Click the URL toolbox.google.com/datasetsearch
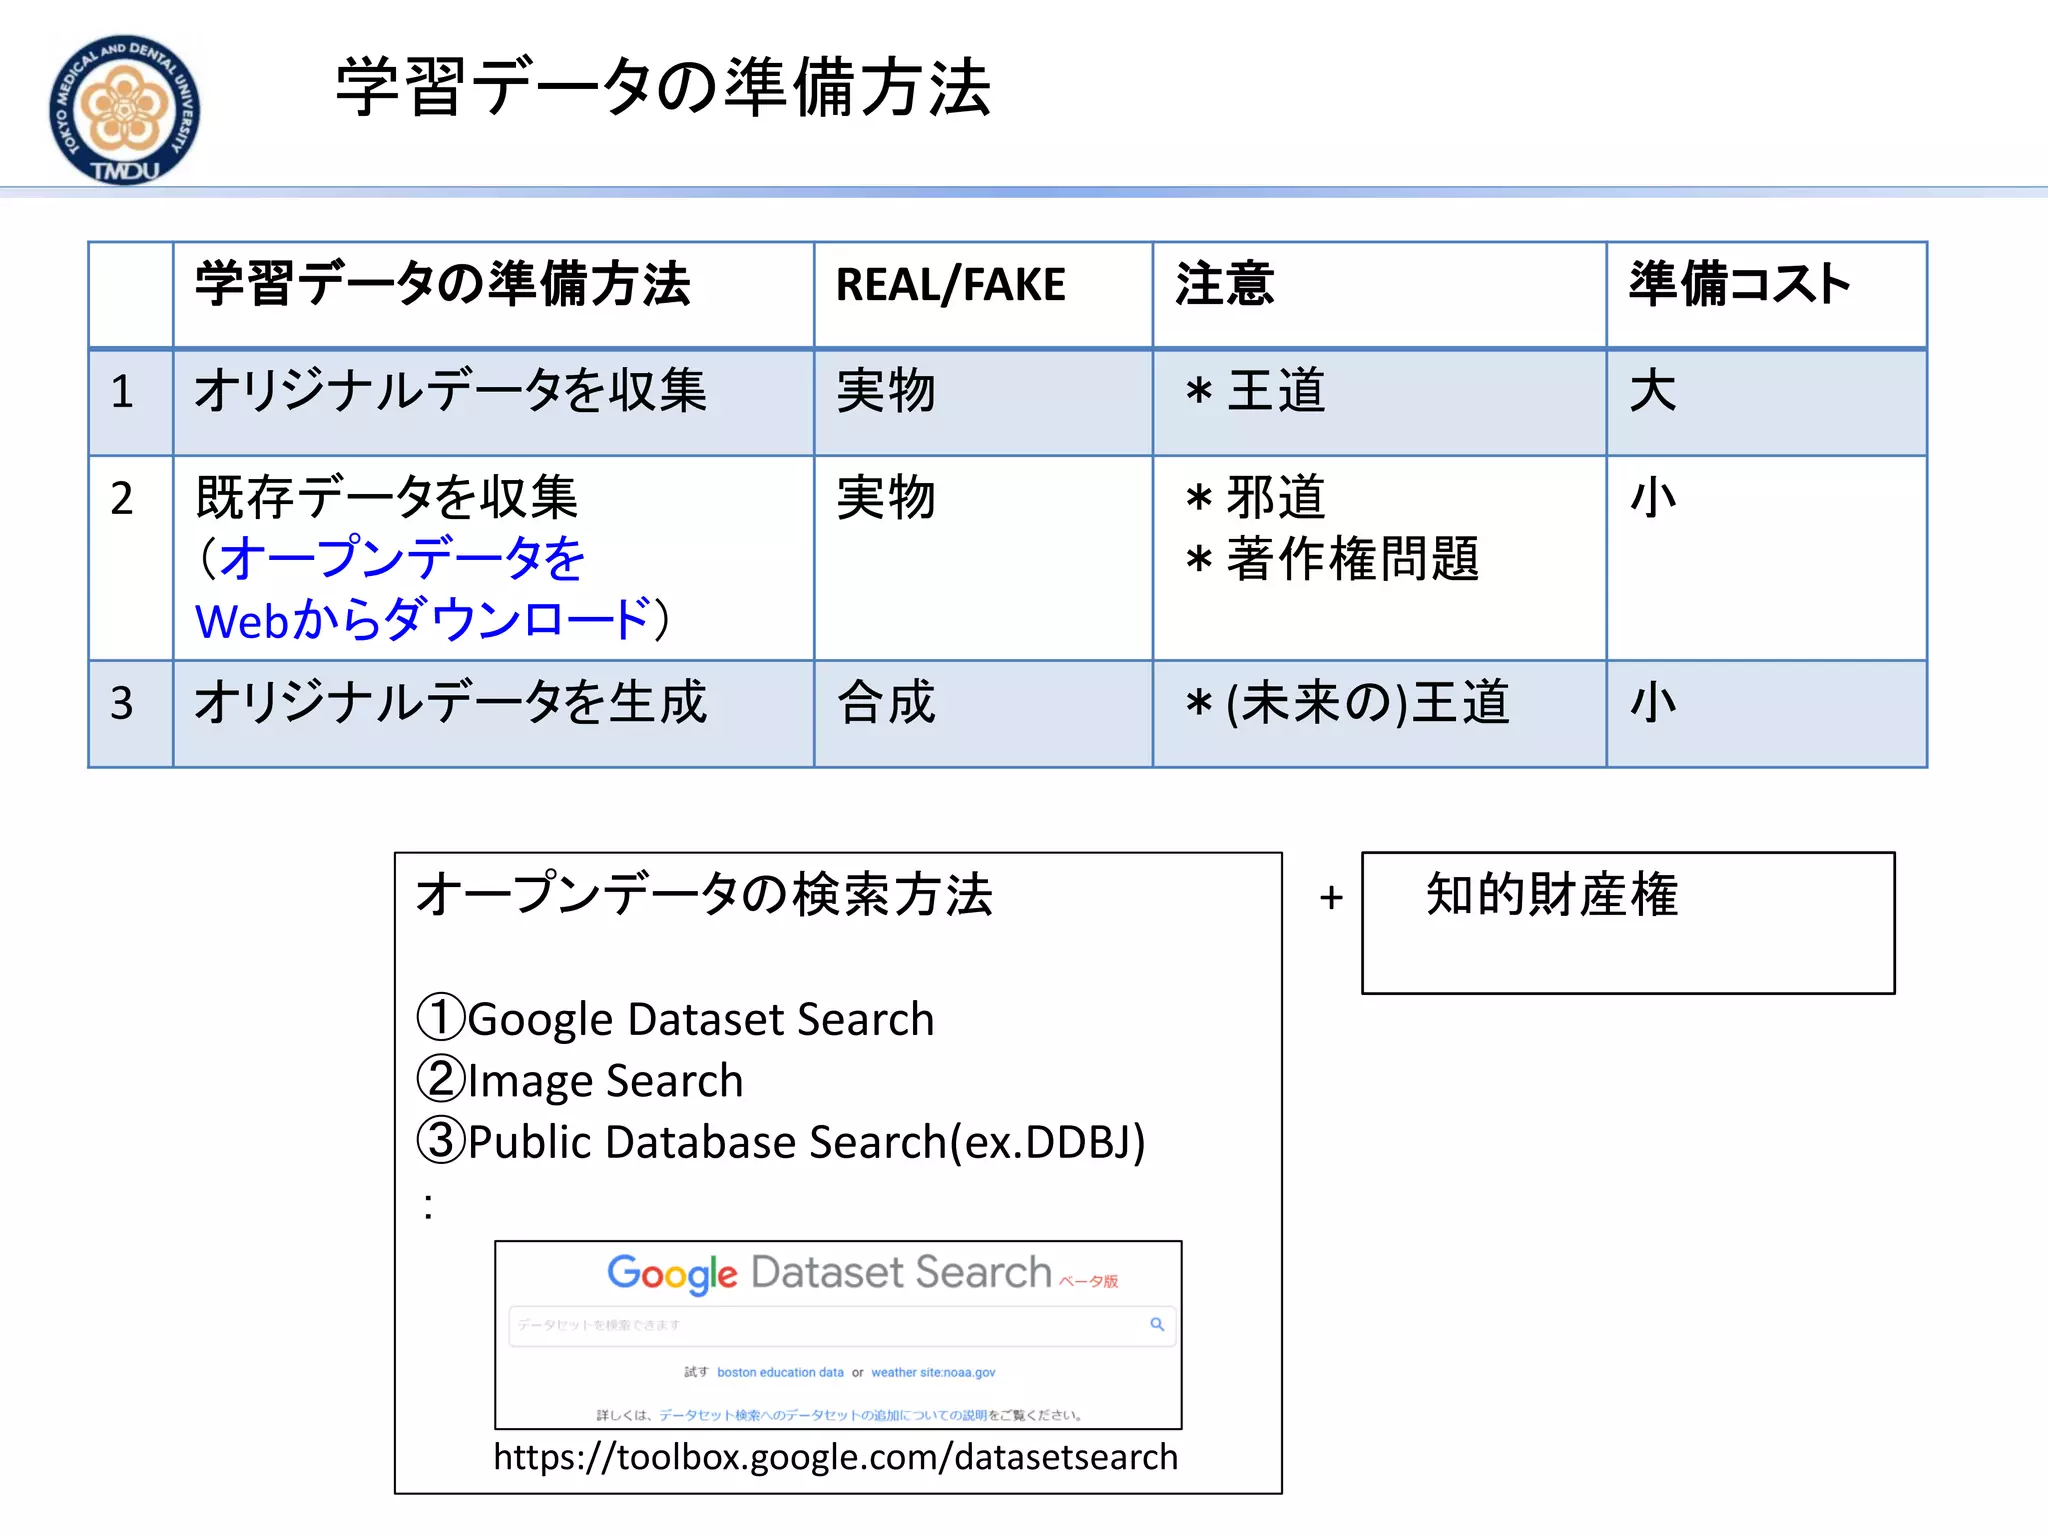Screen dimensions: 2048x1536 [836, 1458]
